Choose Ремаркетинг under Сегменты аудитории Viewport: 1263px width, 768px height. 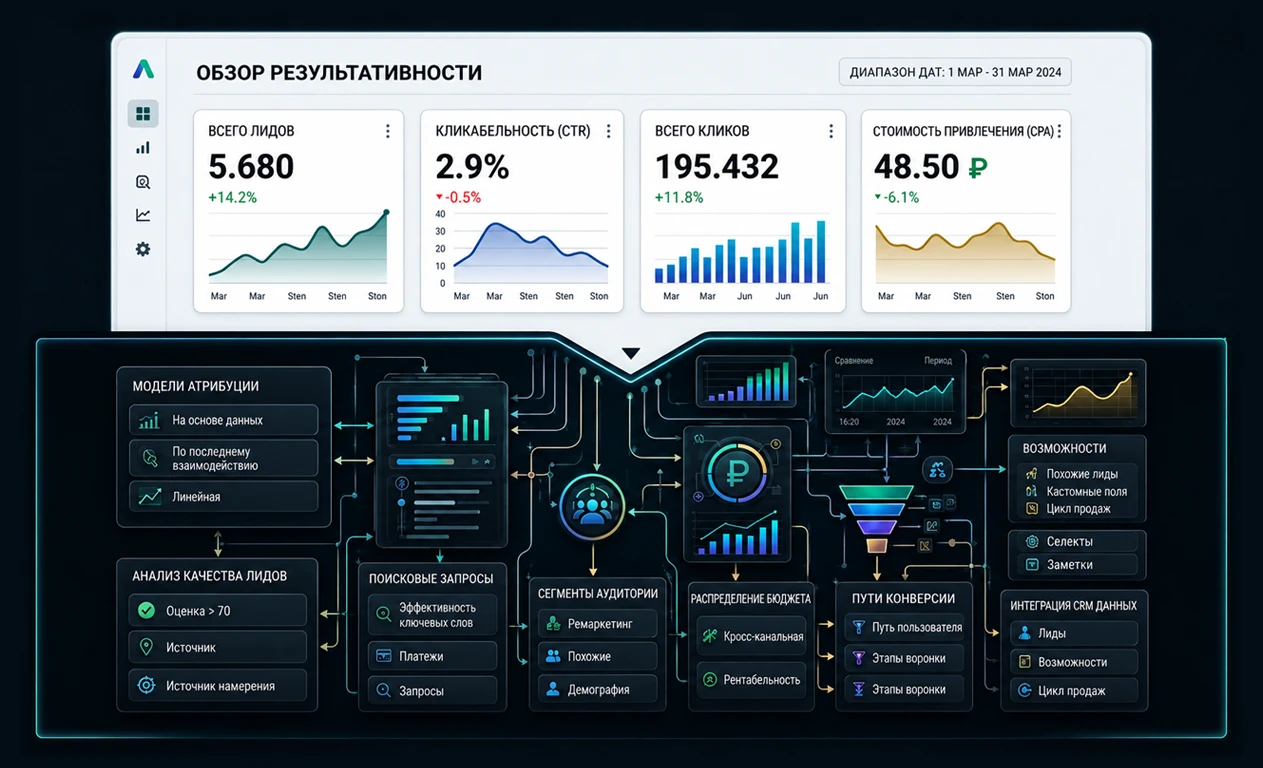(x=597, y=623)
